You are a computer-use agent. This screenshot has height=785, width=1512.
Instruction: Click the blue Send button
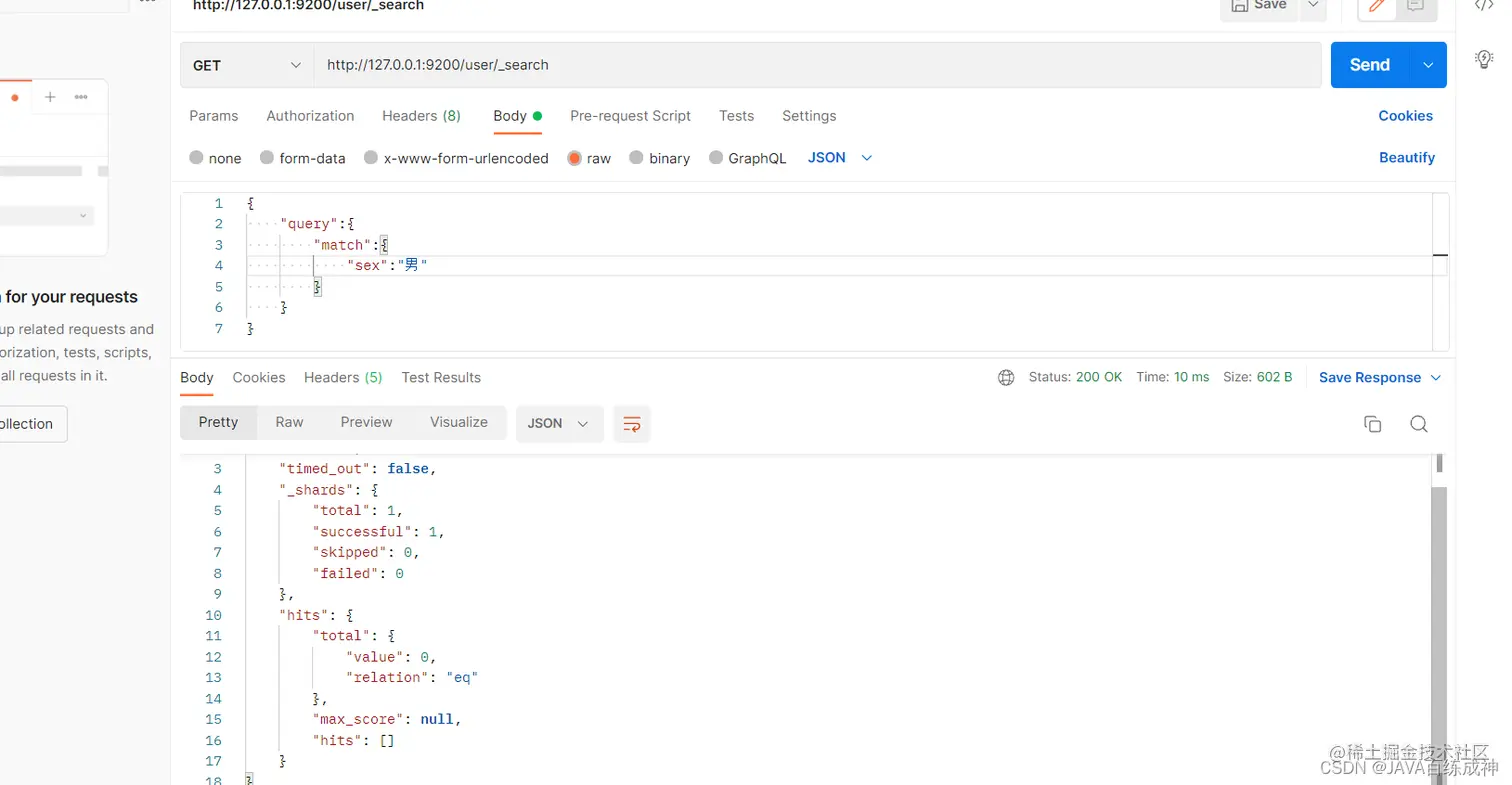point(1370,65)
